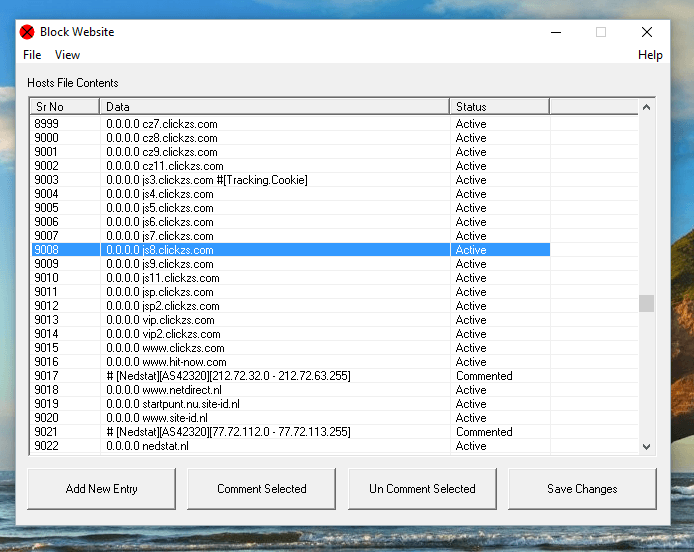Sort by the Sr No column header
Image resolution: width=694 pixels, height=552 pixels.
pyautogui.click(x=65, y=107)
